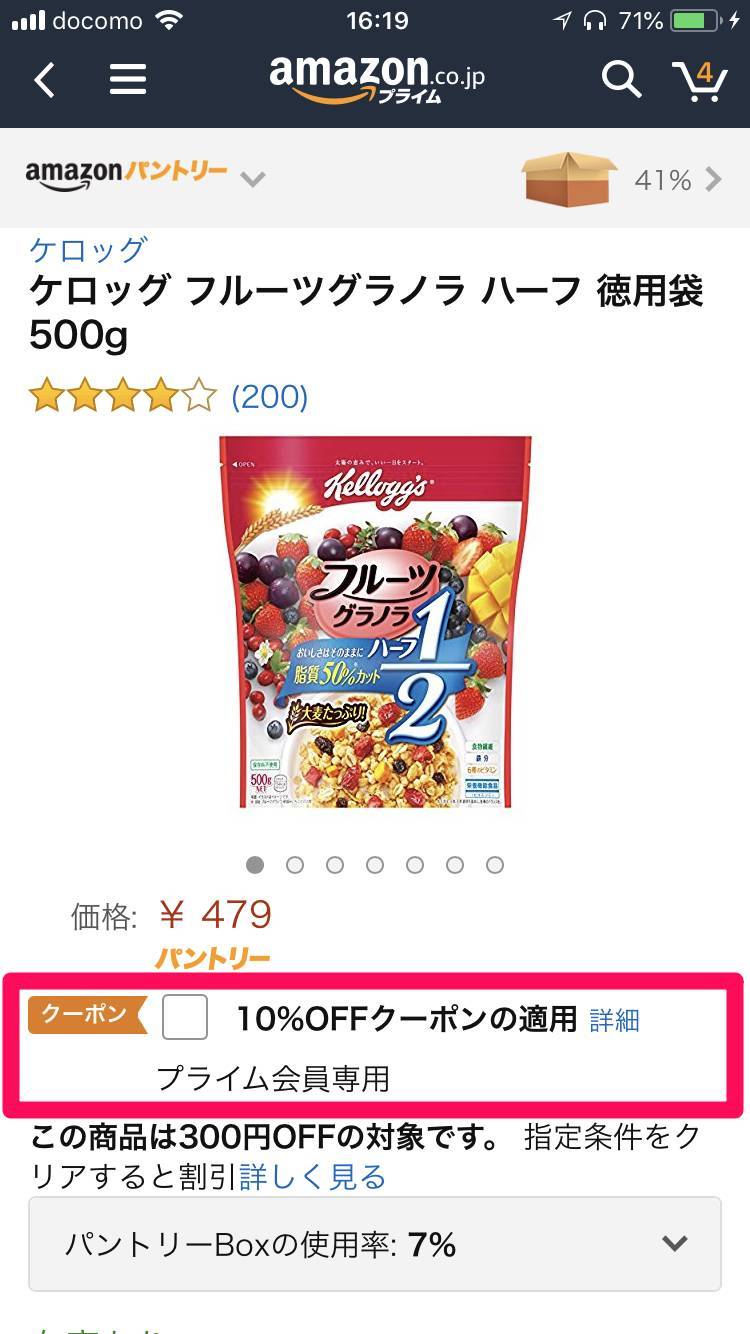Open the Amazon パントリー header menu
Screen dimensions: 750x1334
pyautogui.click(x=127, y=174)
